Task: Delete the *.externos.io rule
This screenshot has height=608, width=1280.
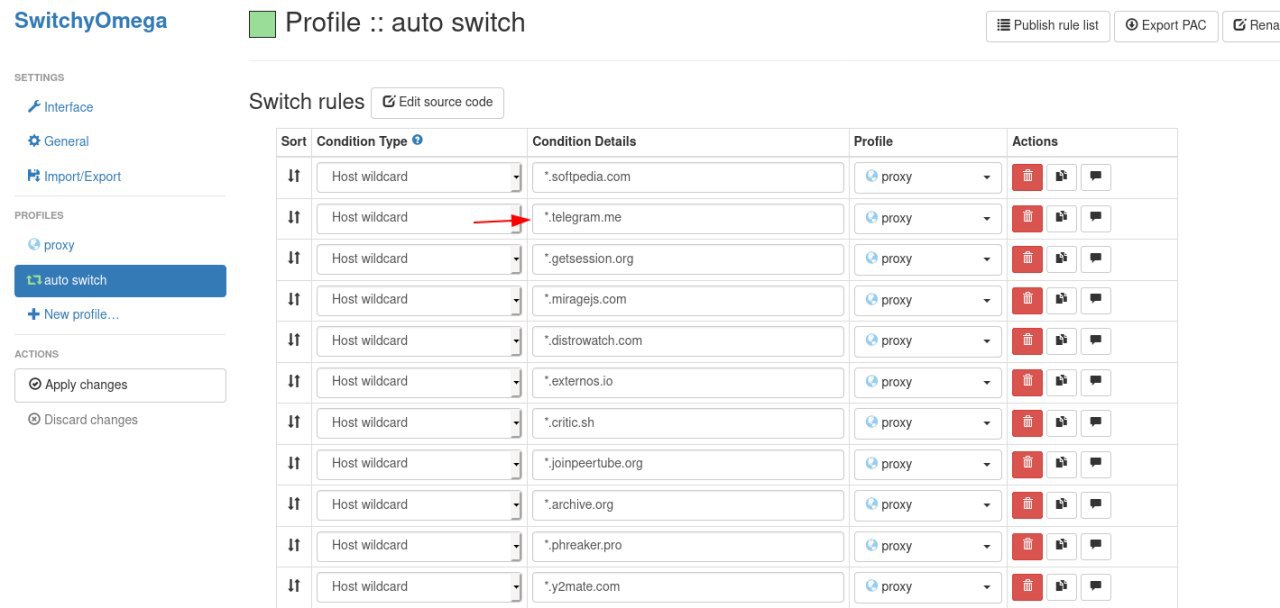Action: [x=1027, y=382]
